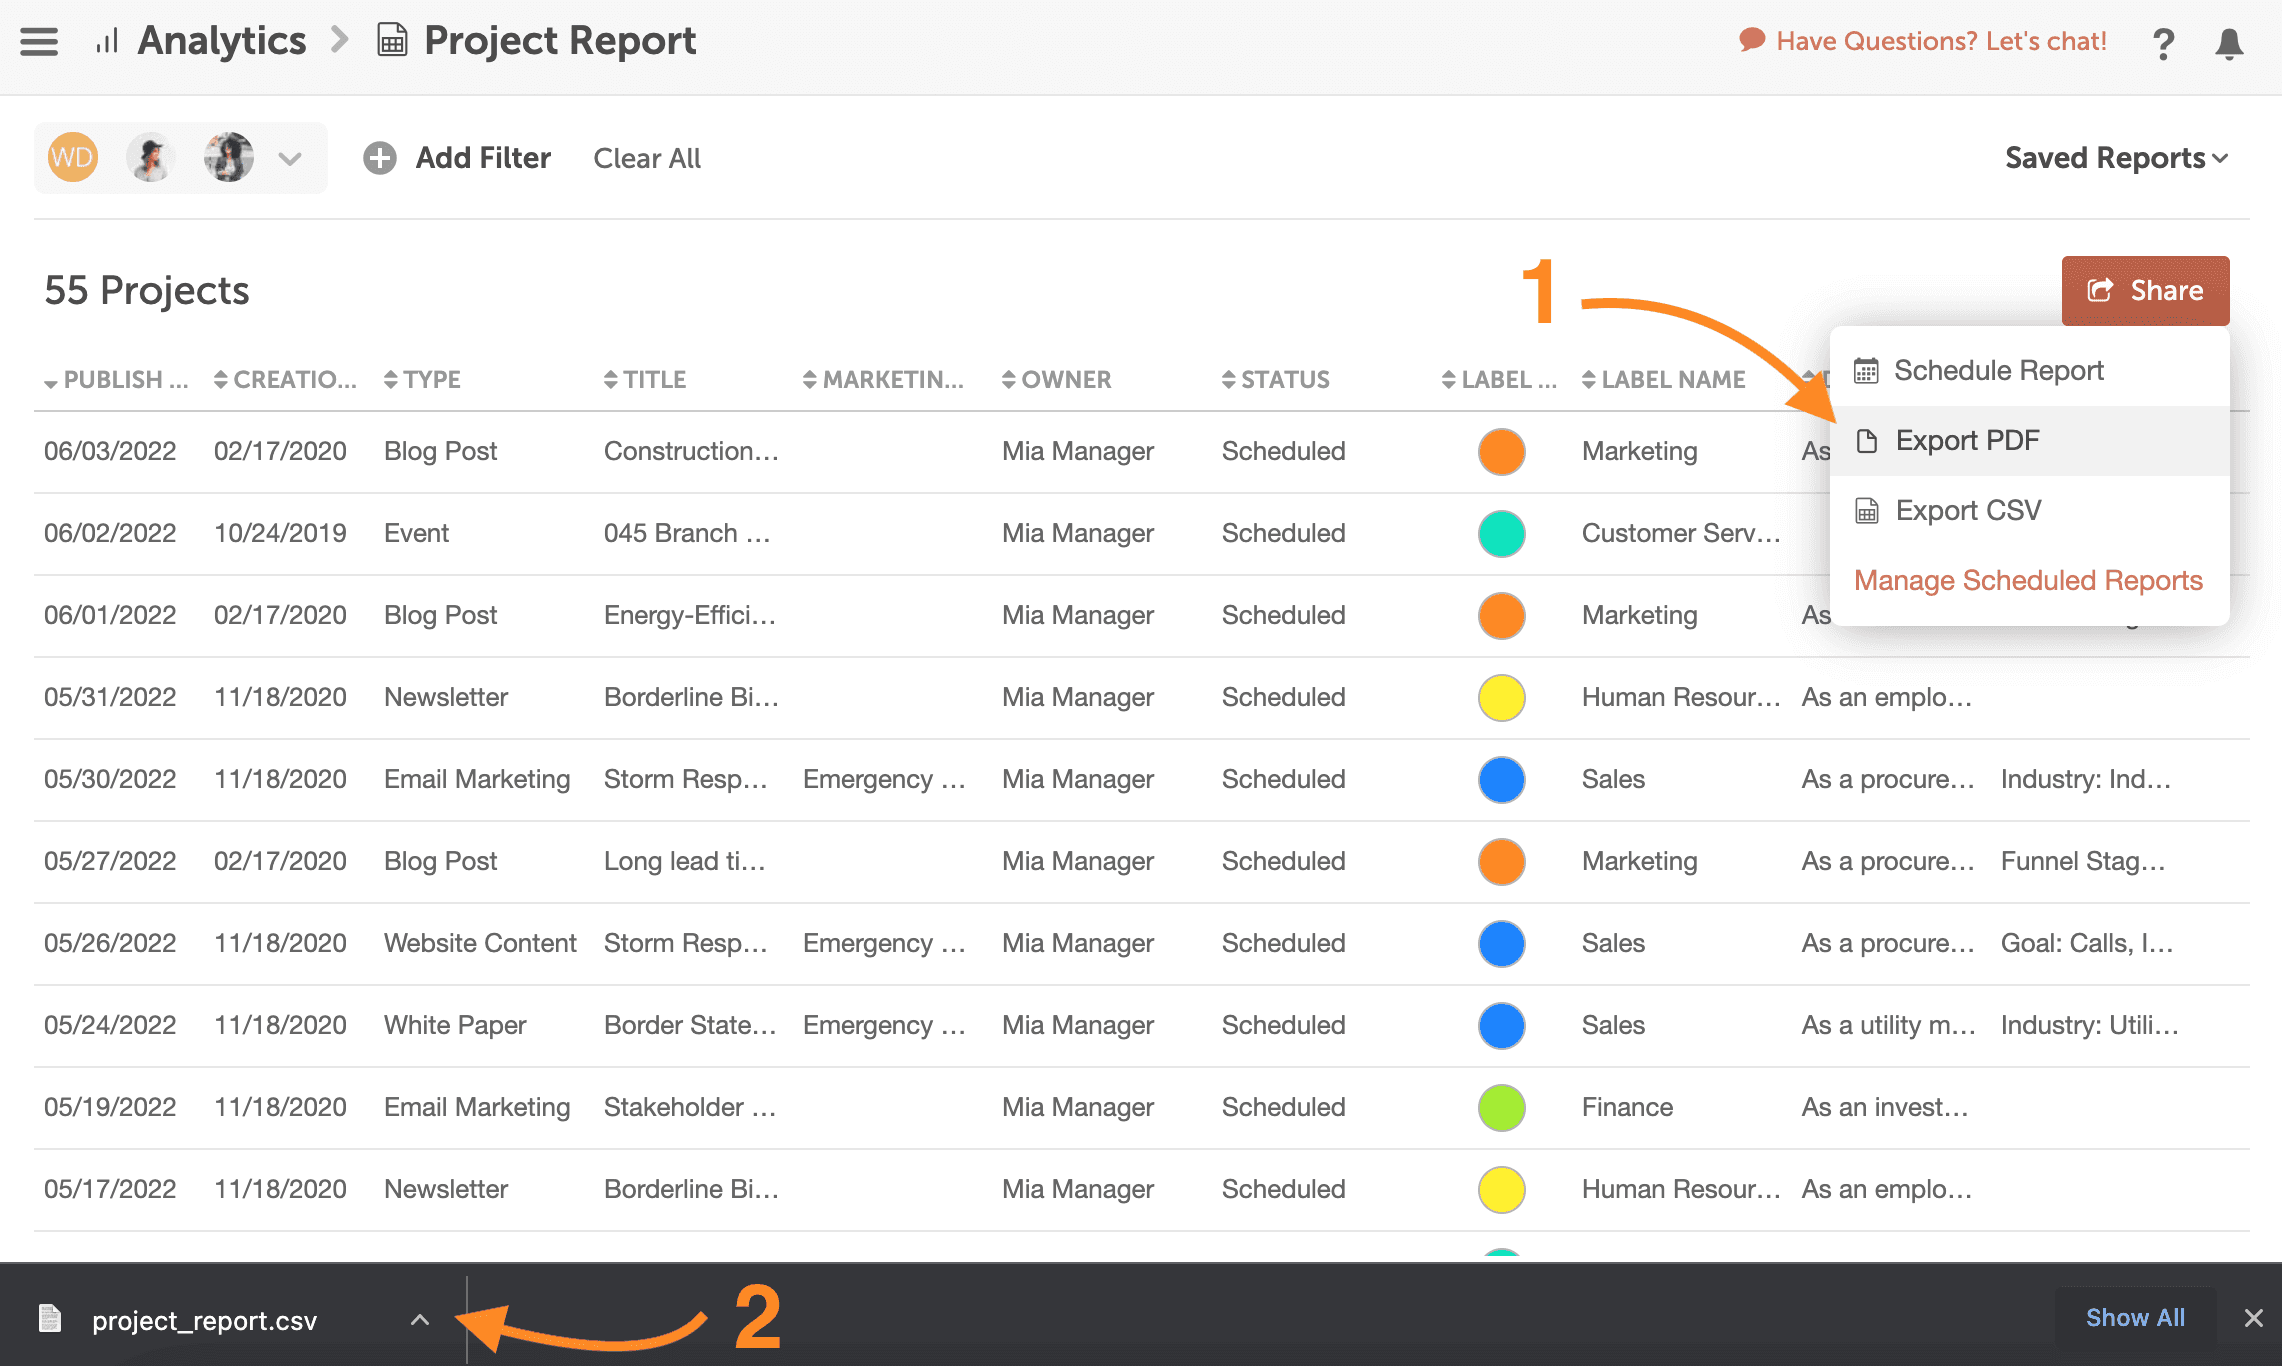
Task: Click Show All downloads
Action: coord(2135,1318)
